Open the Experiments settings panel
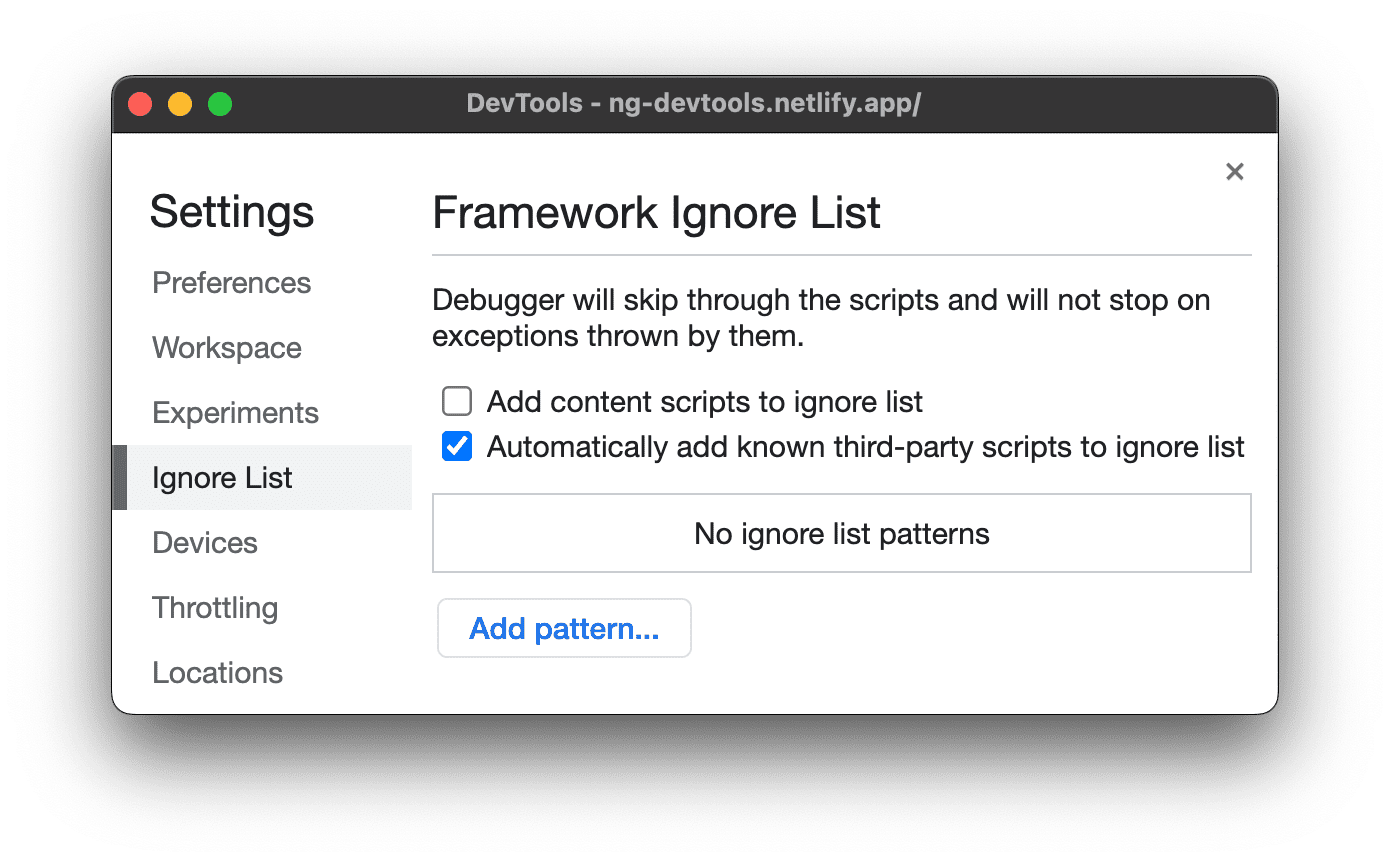The height and width of the screenshot is (862, 1390). coord(235,412)
